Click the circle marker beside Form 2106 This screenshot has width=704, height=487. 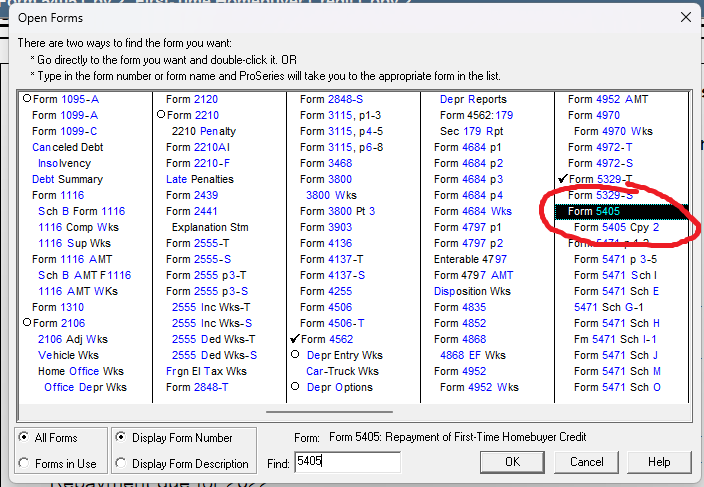pos(27,323)
